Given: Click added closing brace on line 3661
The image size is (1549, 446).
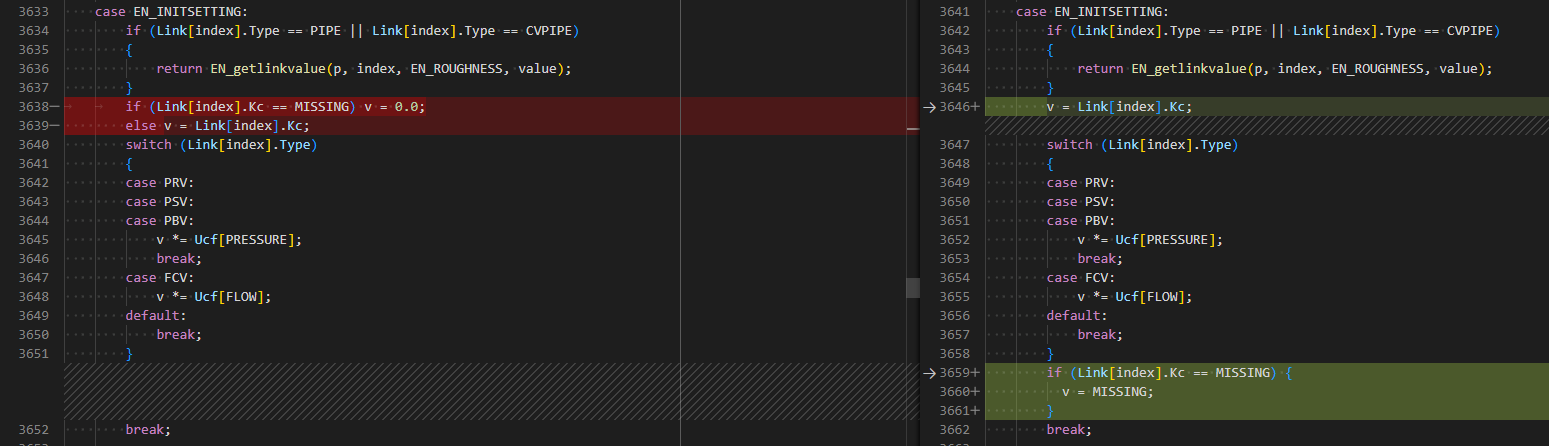Looking at the screenshot, I should [1051, 411].
